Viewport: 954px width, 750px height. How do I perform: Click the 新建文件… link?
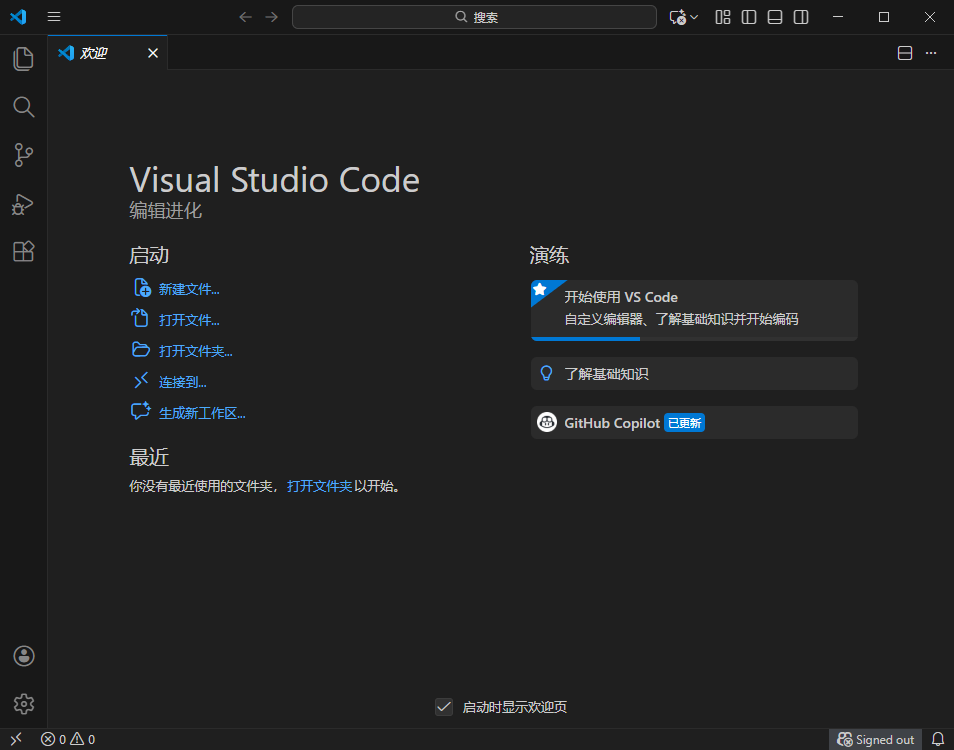click(190, 288)
